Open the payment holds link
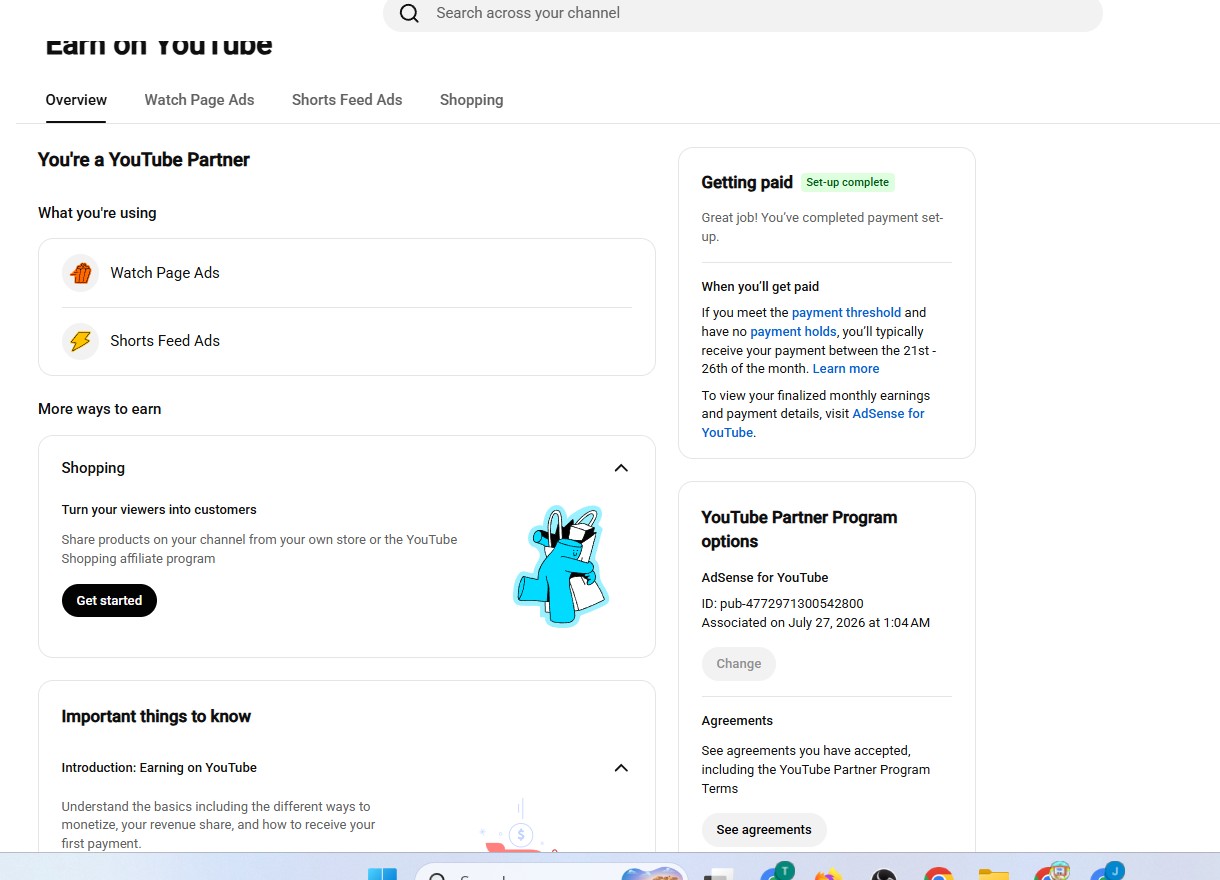 click(x=794, y=332)
